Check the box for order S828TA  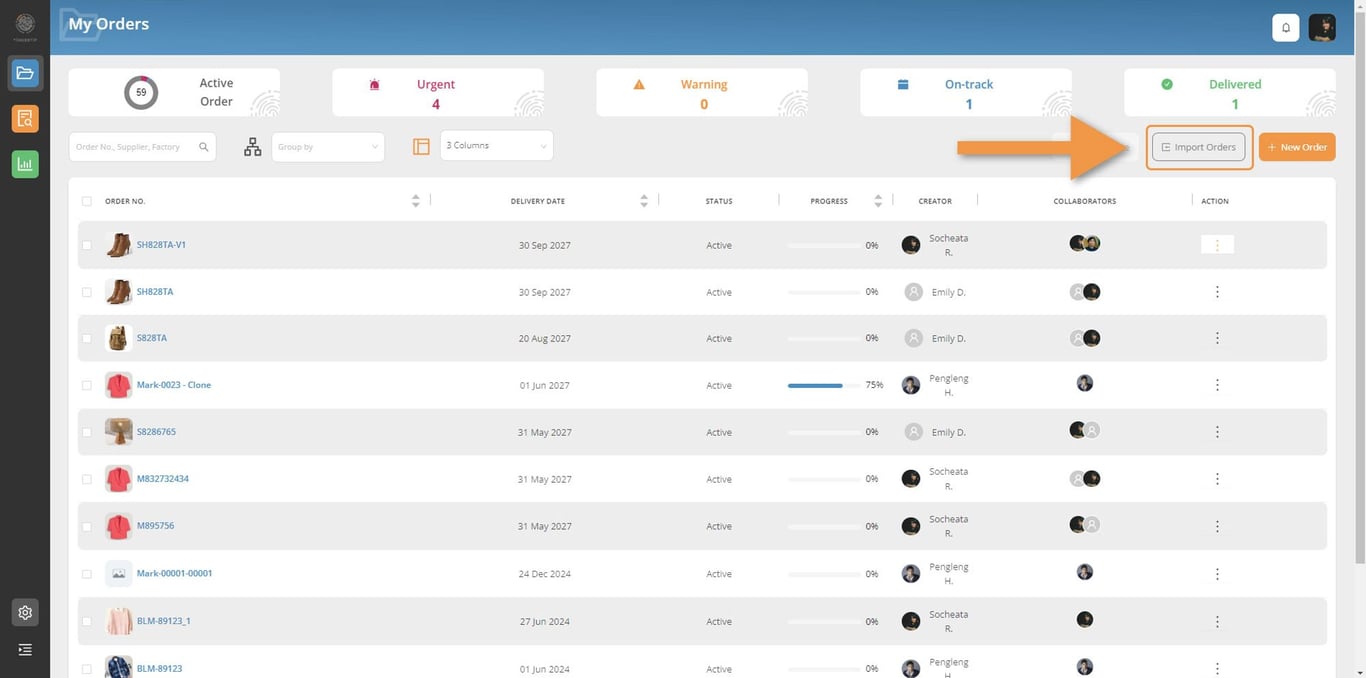tap(87, 338)
